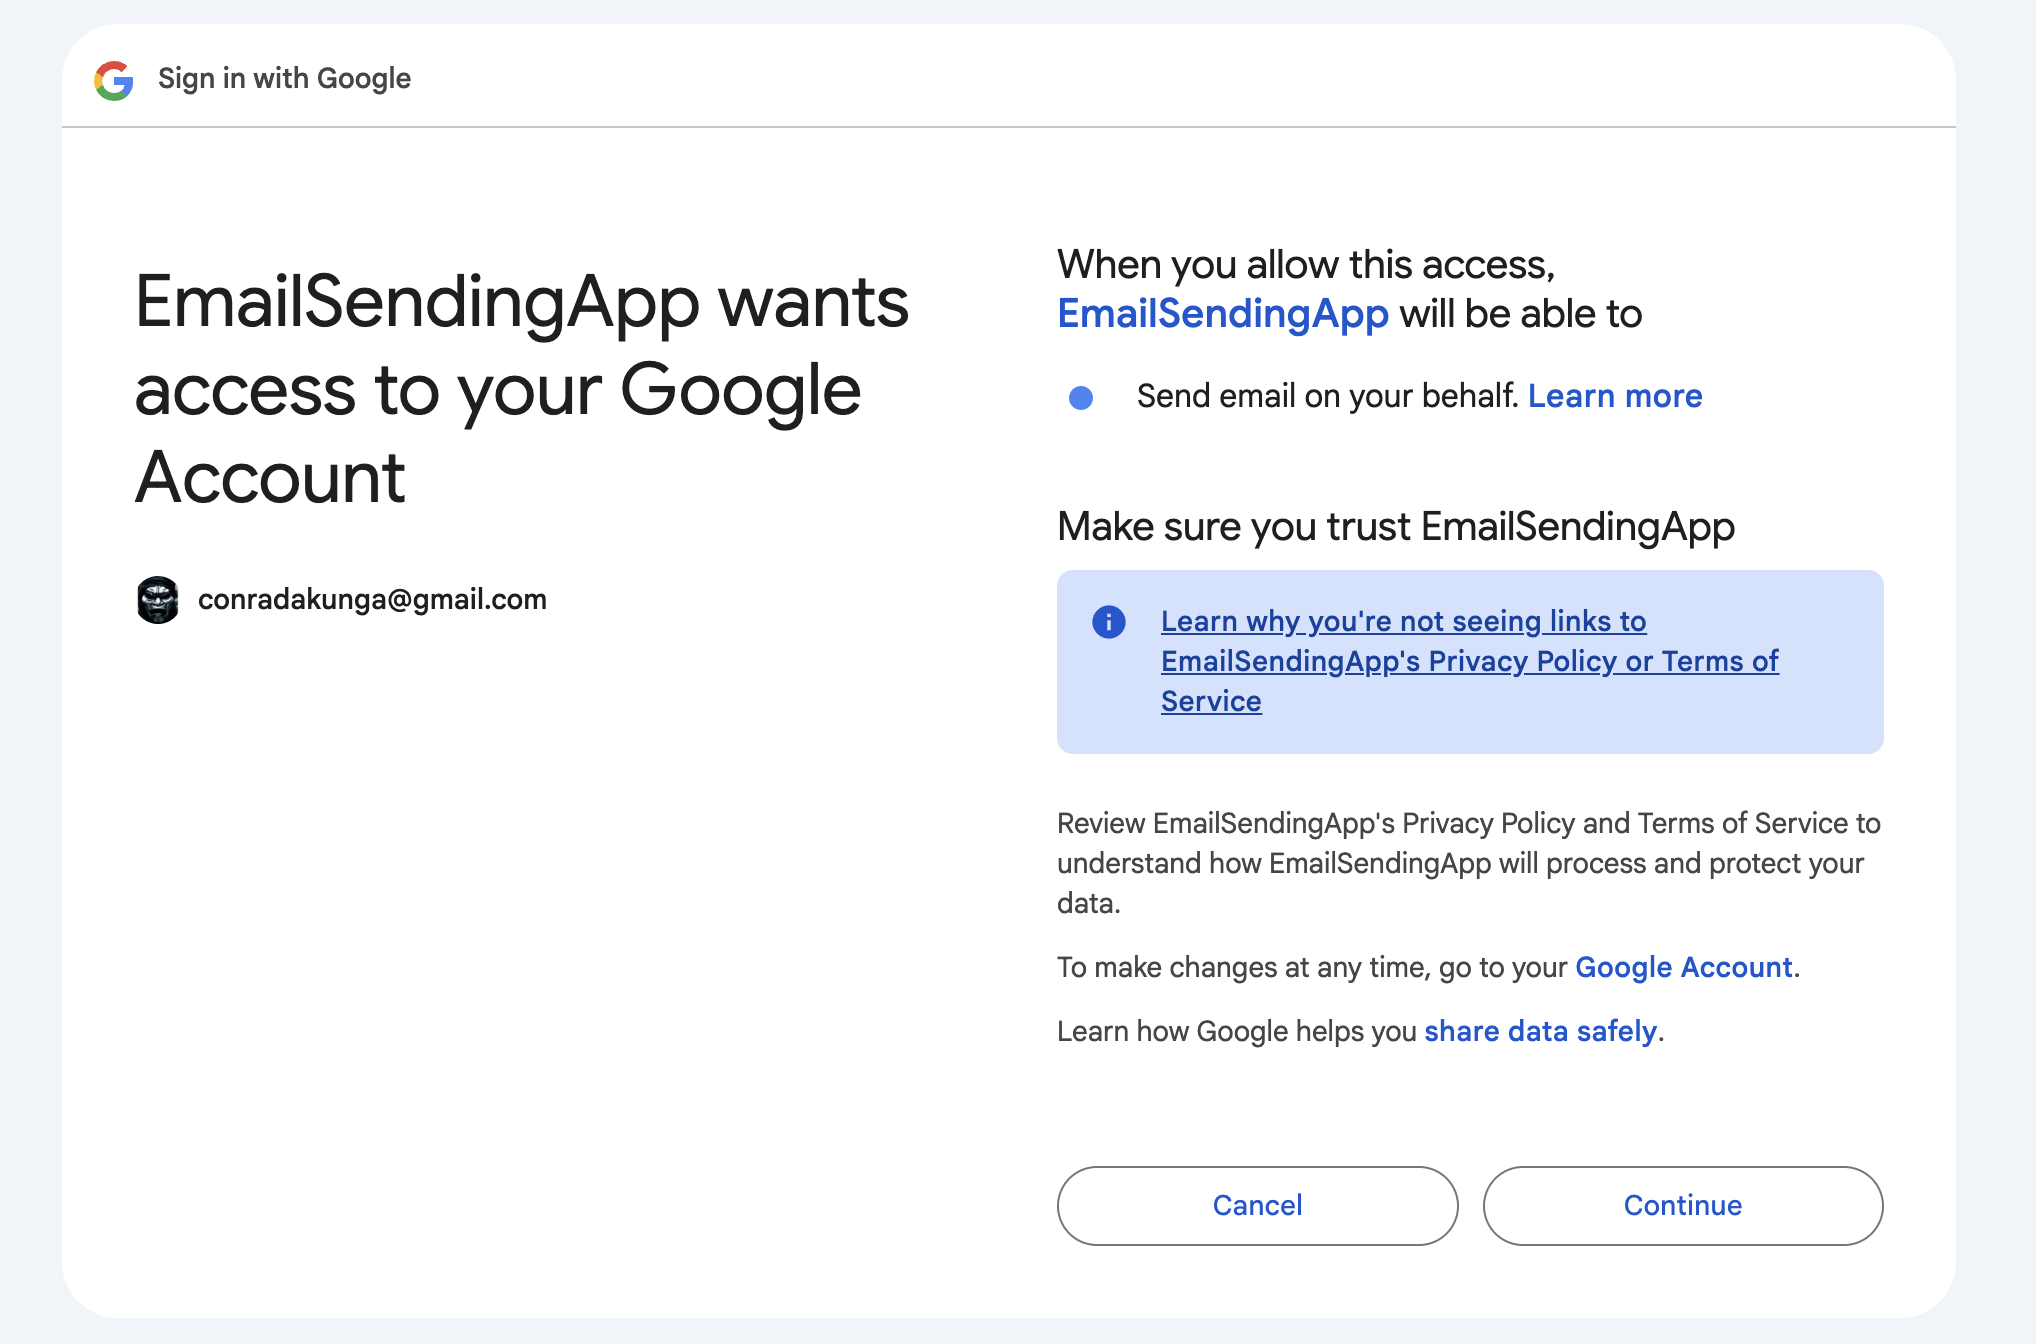2036x1344 pixels.
Task: Click the "When you allow this access" text
Action: click(1305, 265)
